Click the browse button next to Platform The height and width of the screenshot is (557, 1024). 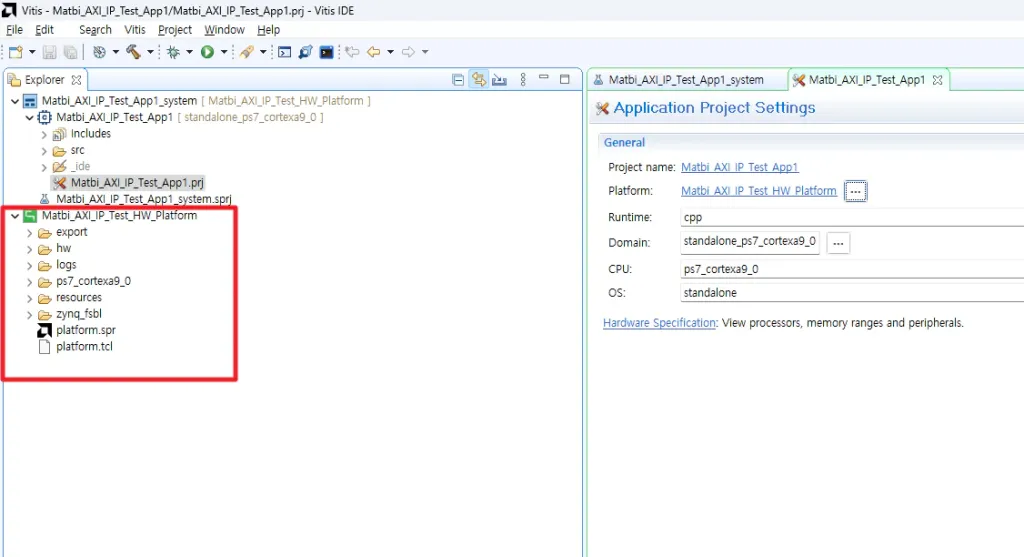coord(856,191)
